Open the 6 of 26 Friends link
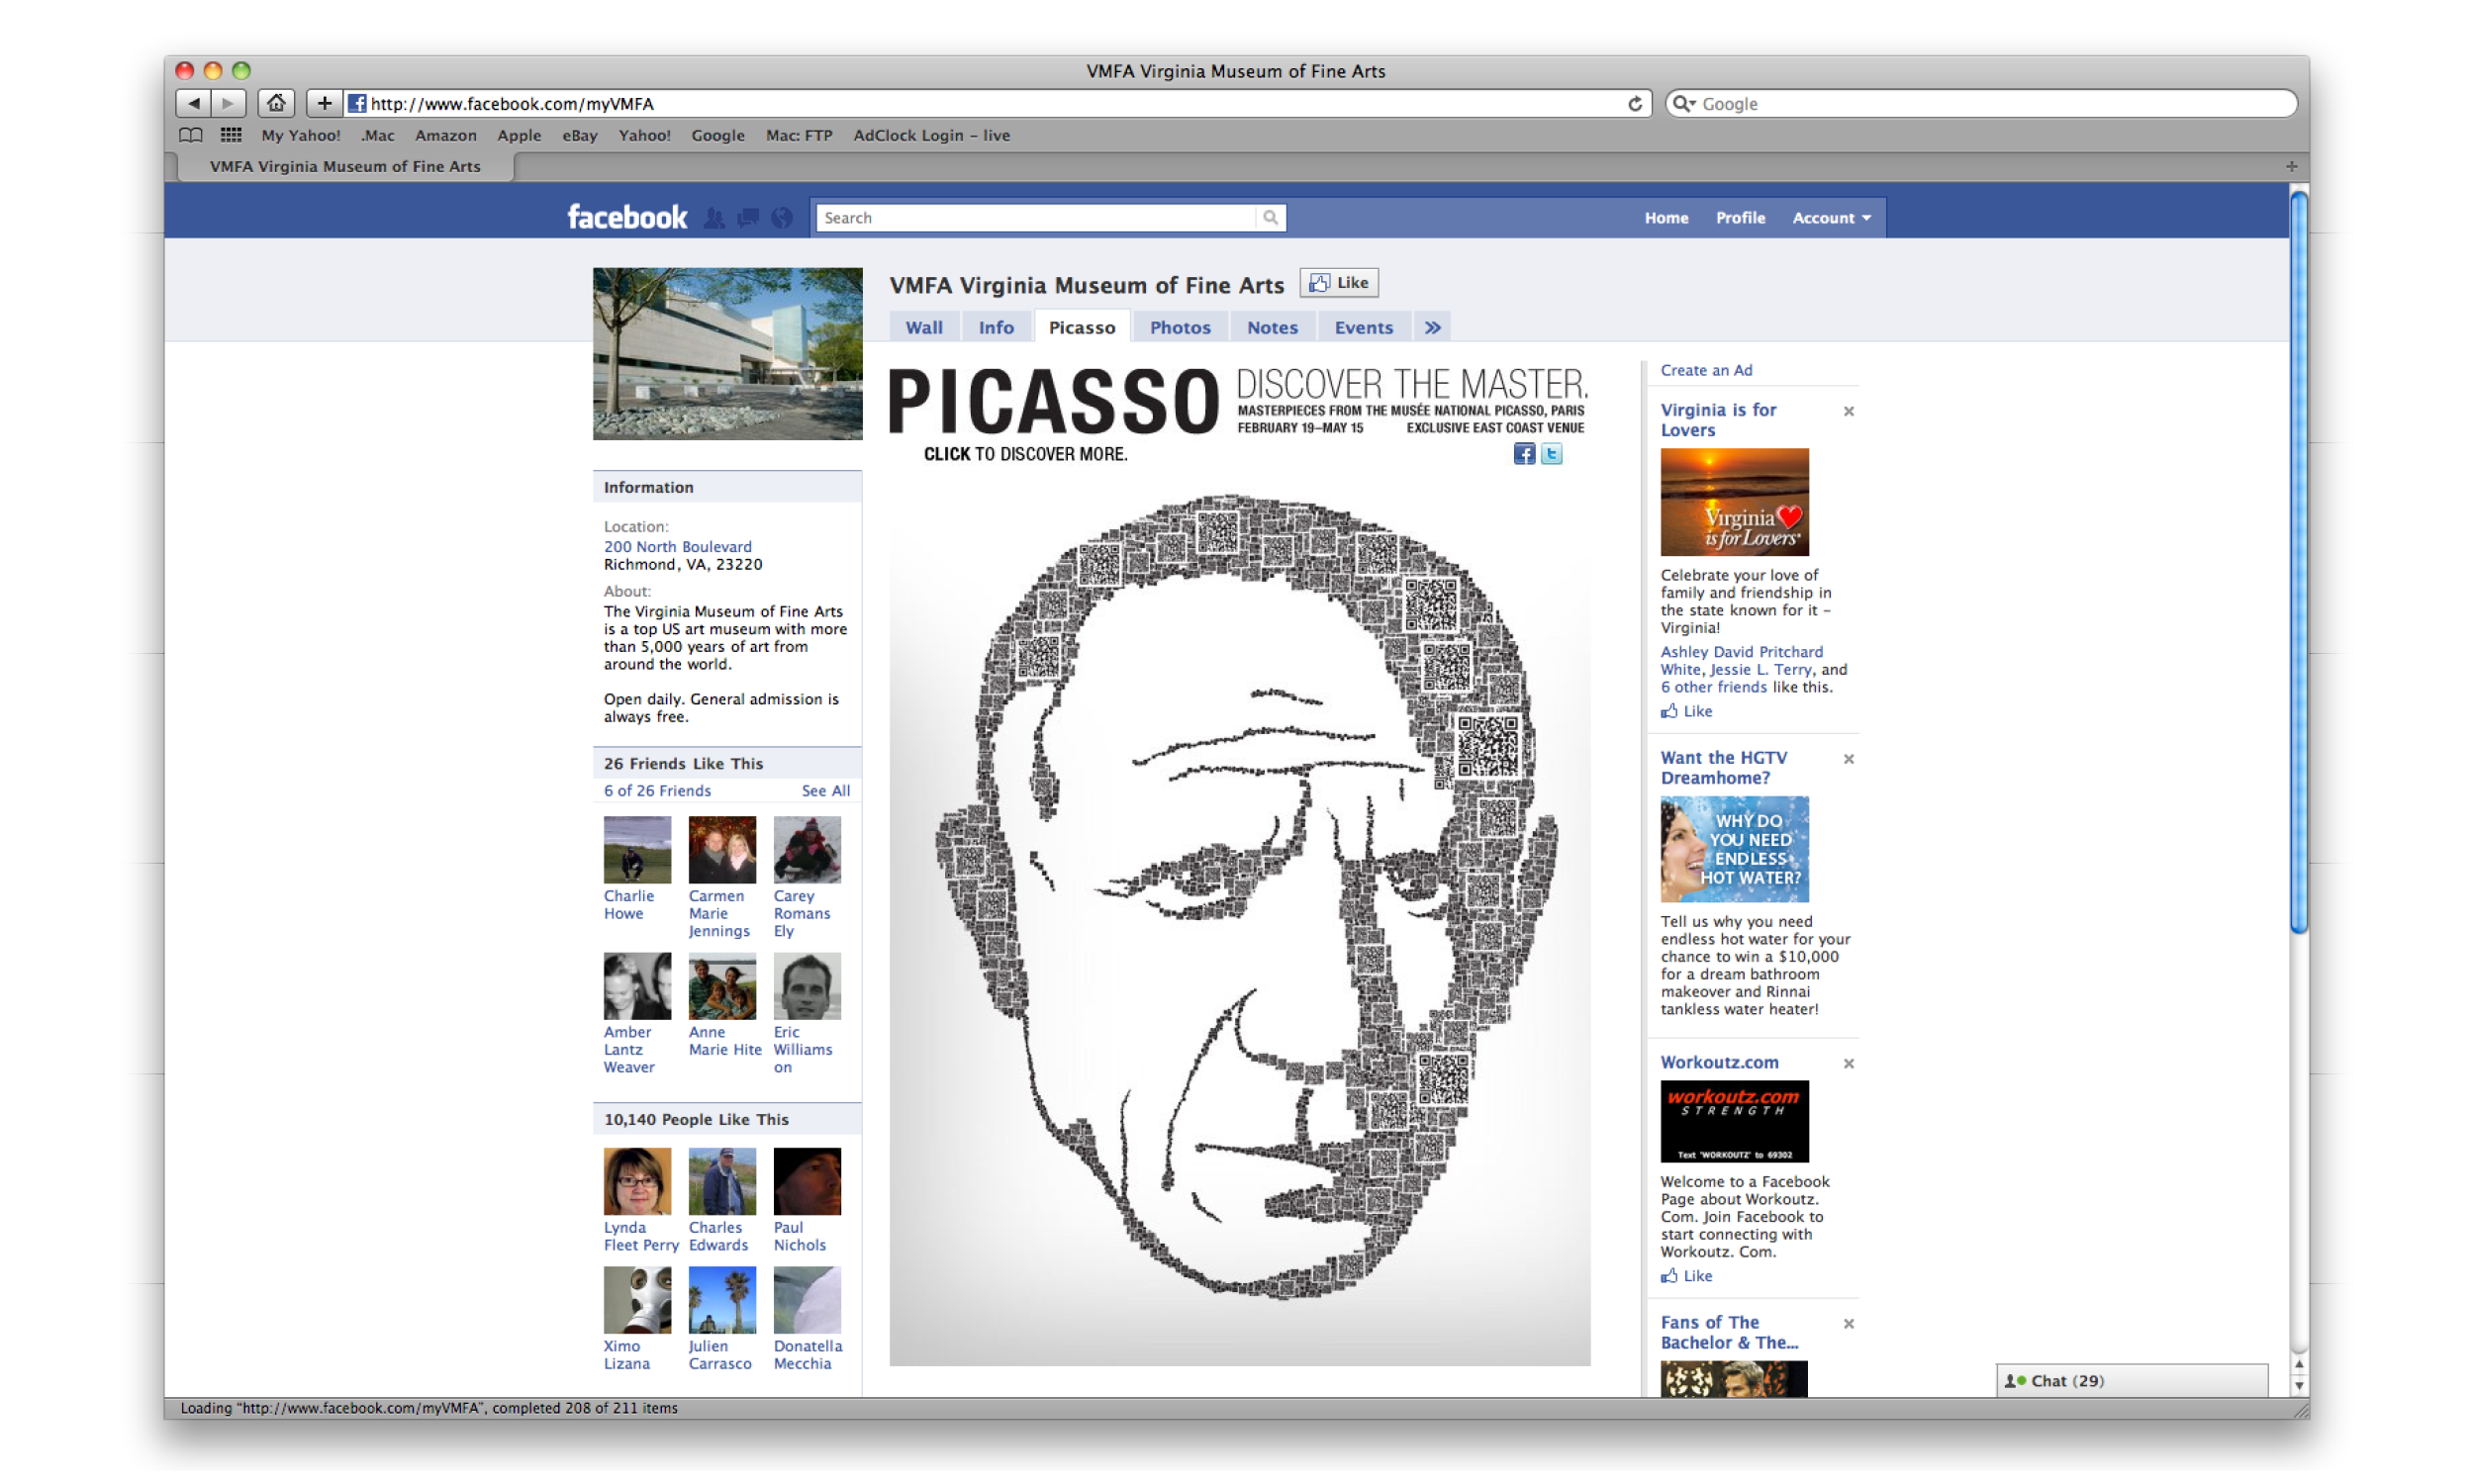 pyautogui.click(x=657, y=791)
